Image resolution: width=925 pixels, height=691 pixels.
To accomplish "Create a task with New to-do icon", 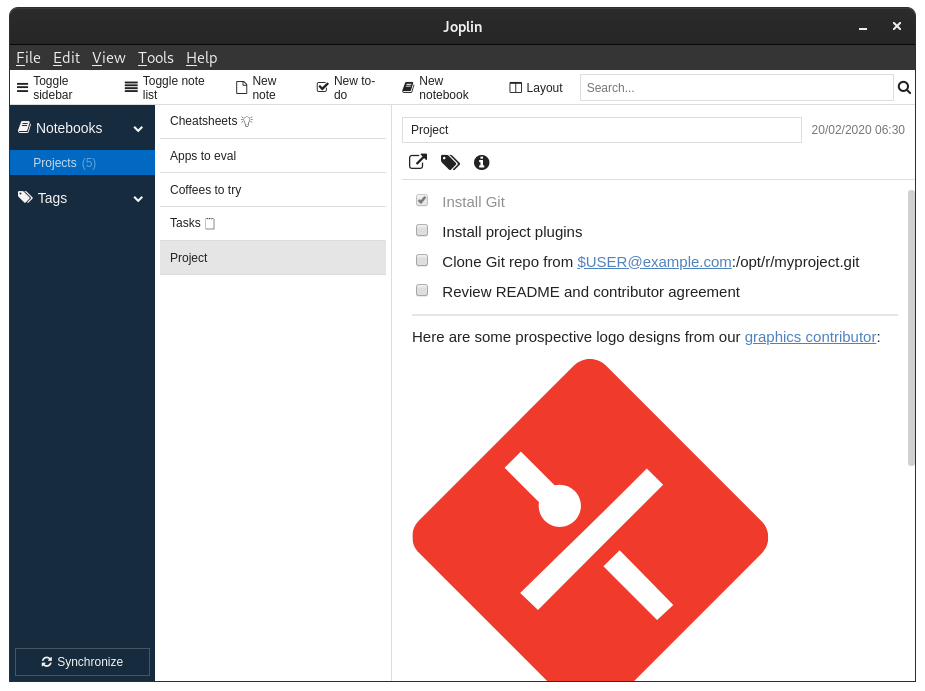I will (x=321, y=87).
